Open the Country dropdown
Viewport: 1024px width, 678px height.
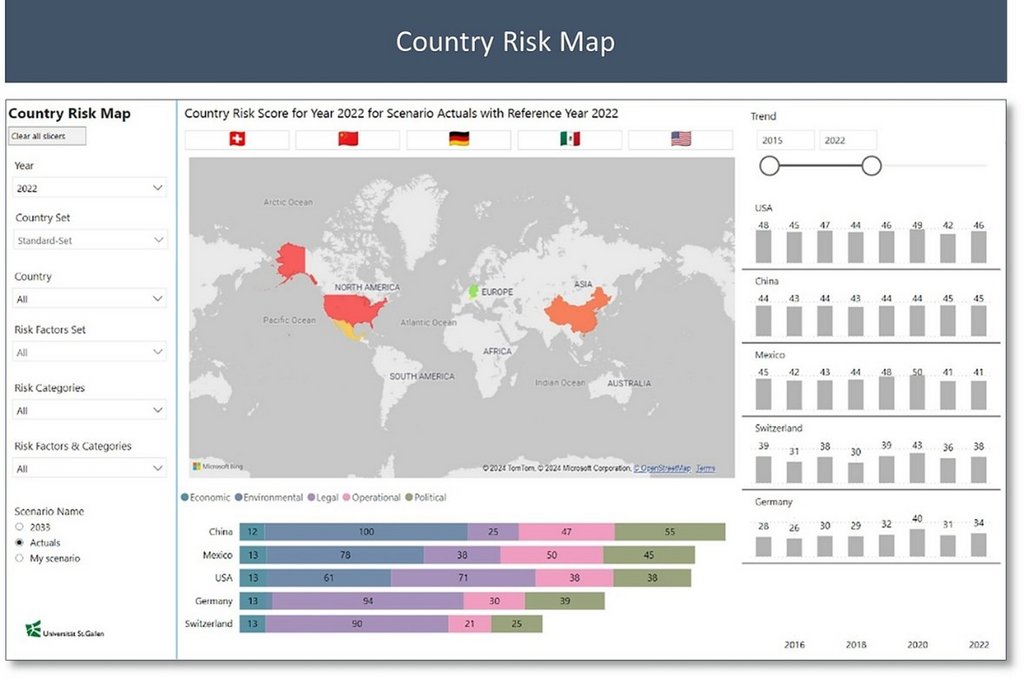90,299
